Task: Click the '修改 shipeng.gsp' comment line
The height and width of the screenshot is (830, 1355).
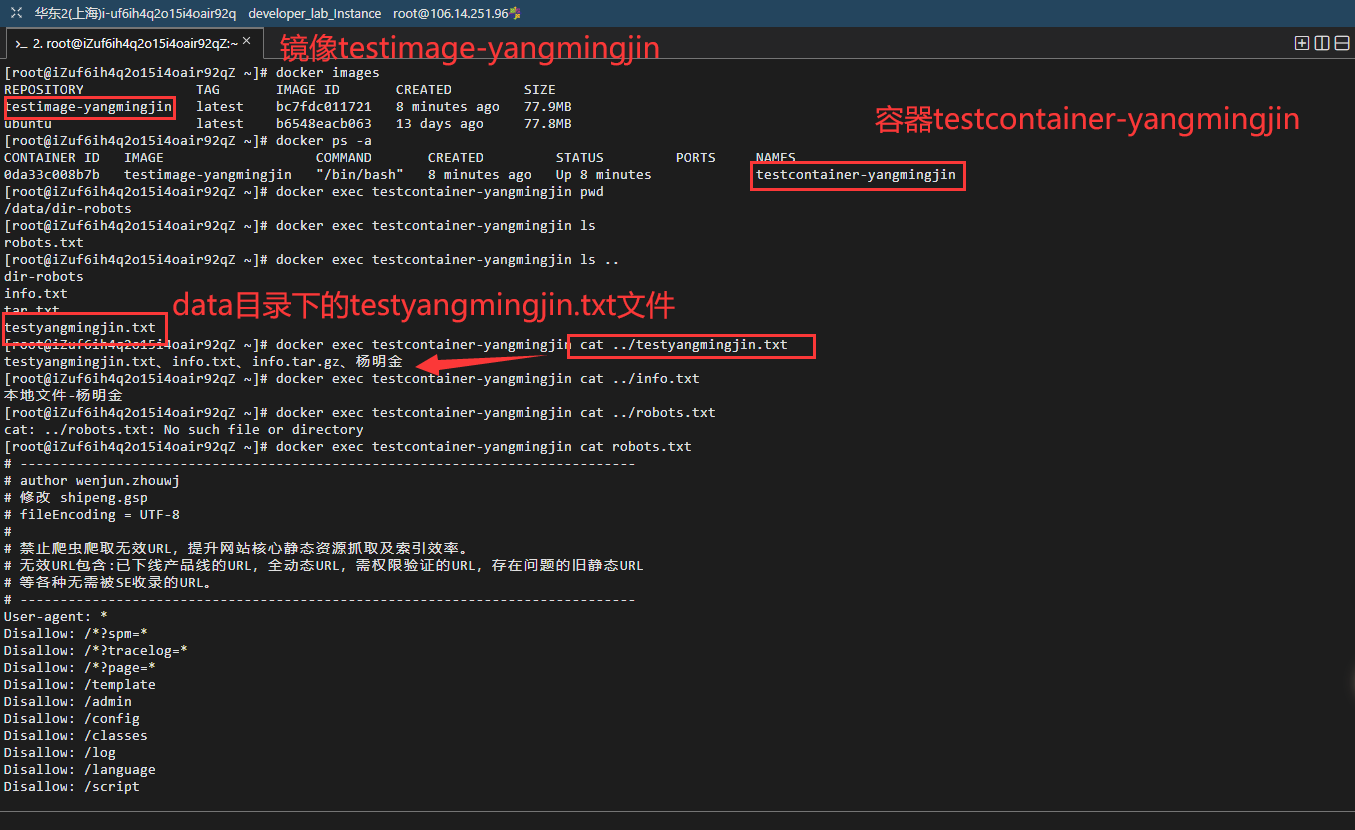Action: (x=76, y=498)
